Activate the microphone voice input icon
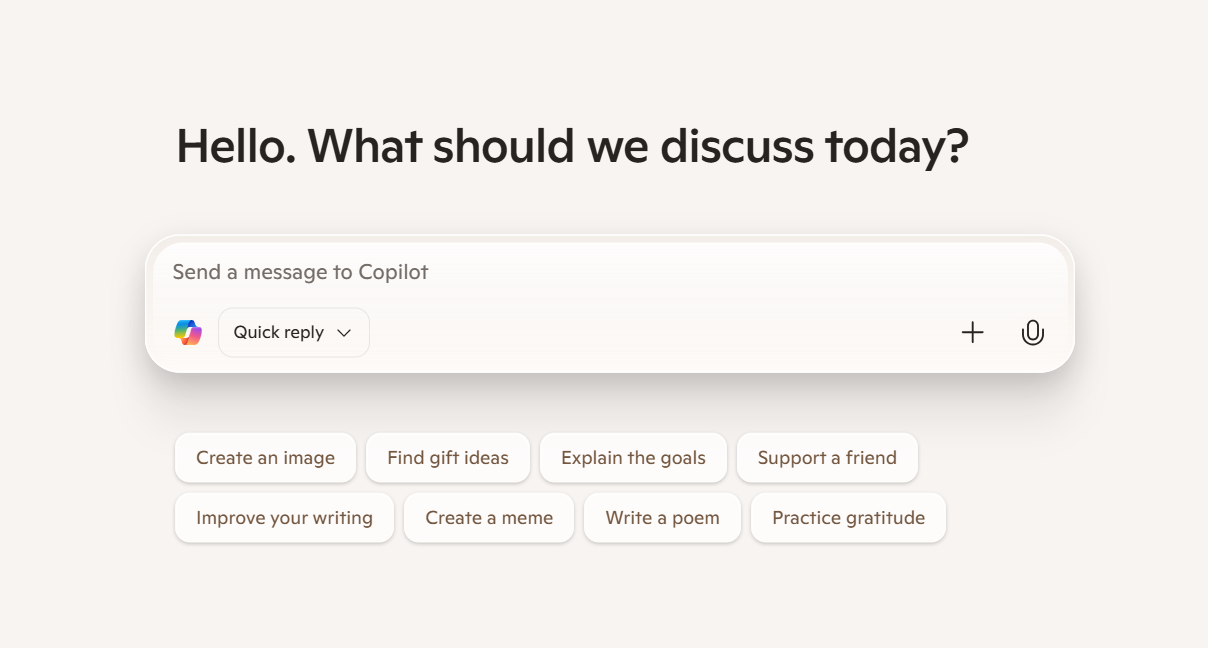 pos(1032,332)
